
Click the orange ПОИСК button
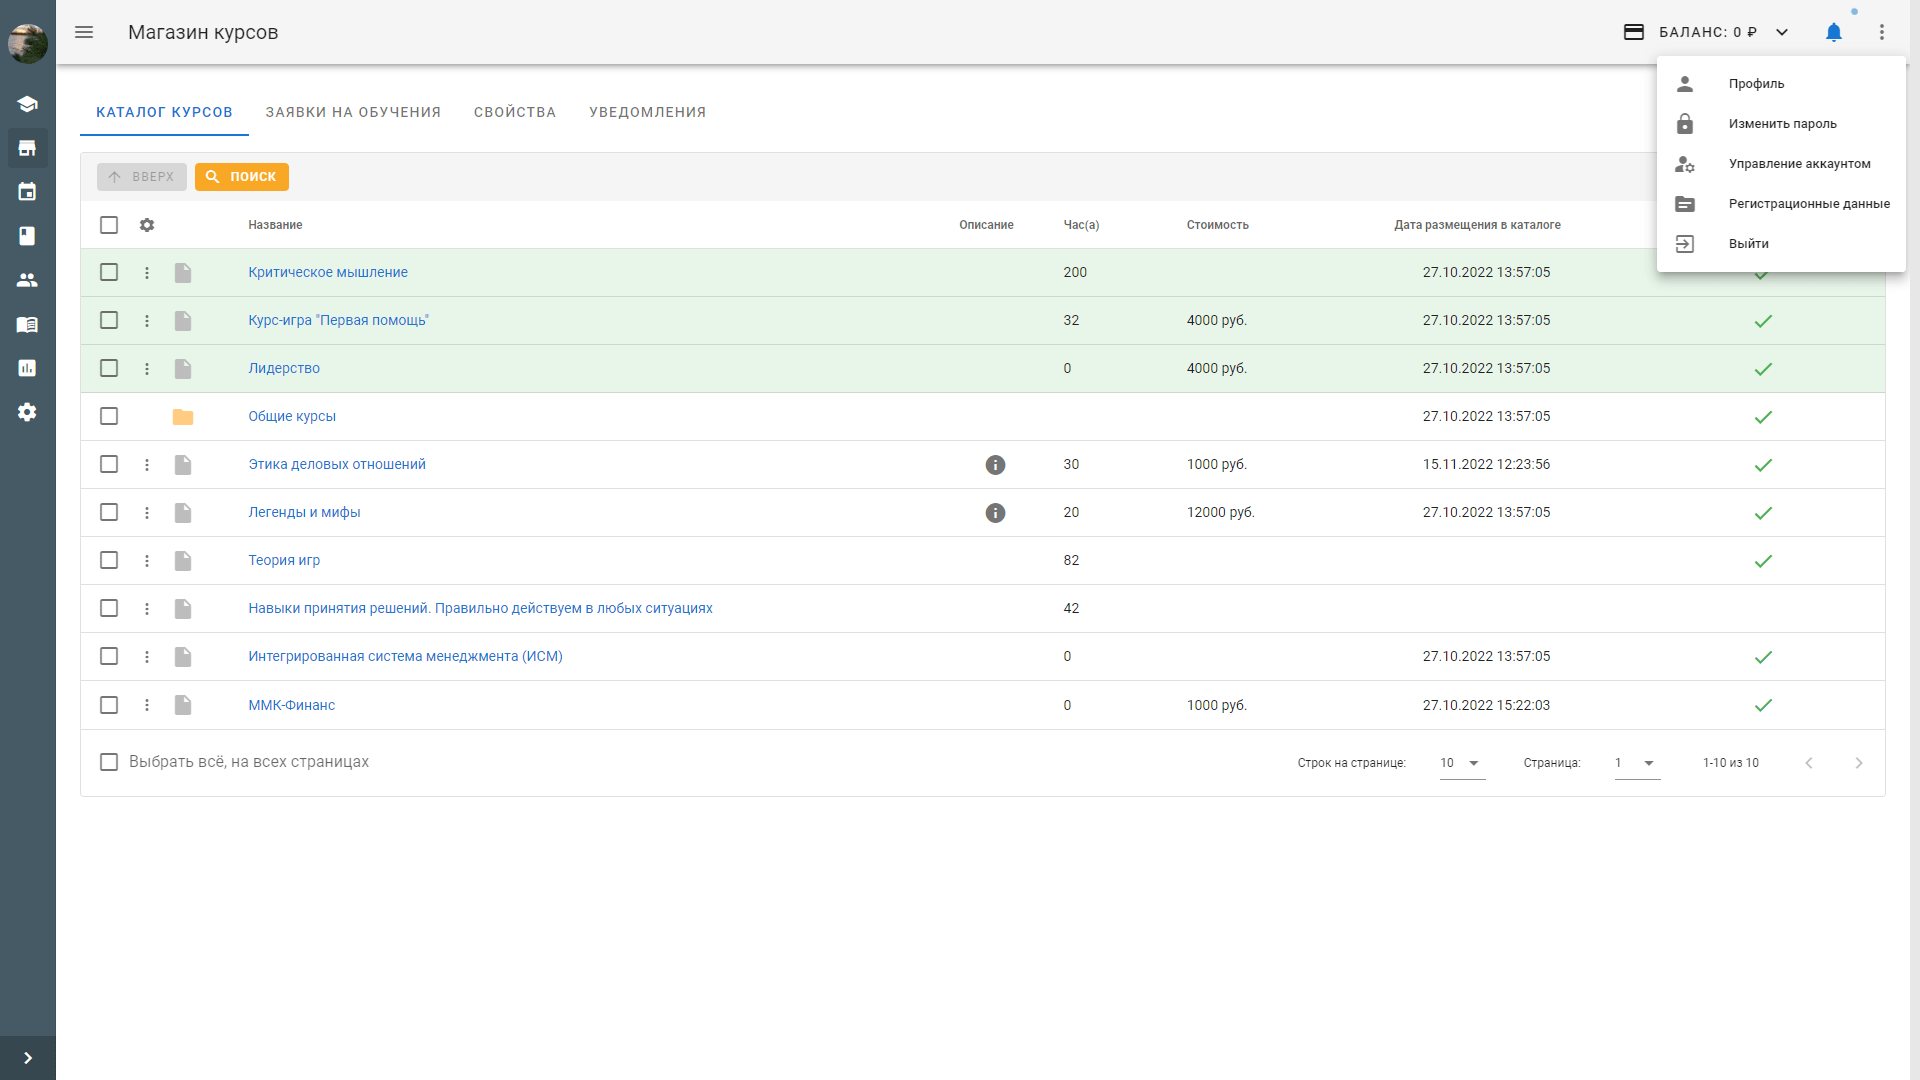pos(242,177)
